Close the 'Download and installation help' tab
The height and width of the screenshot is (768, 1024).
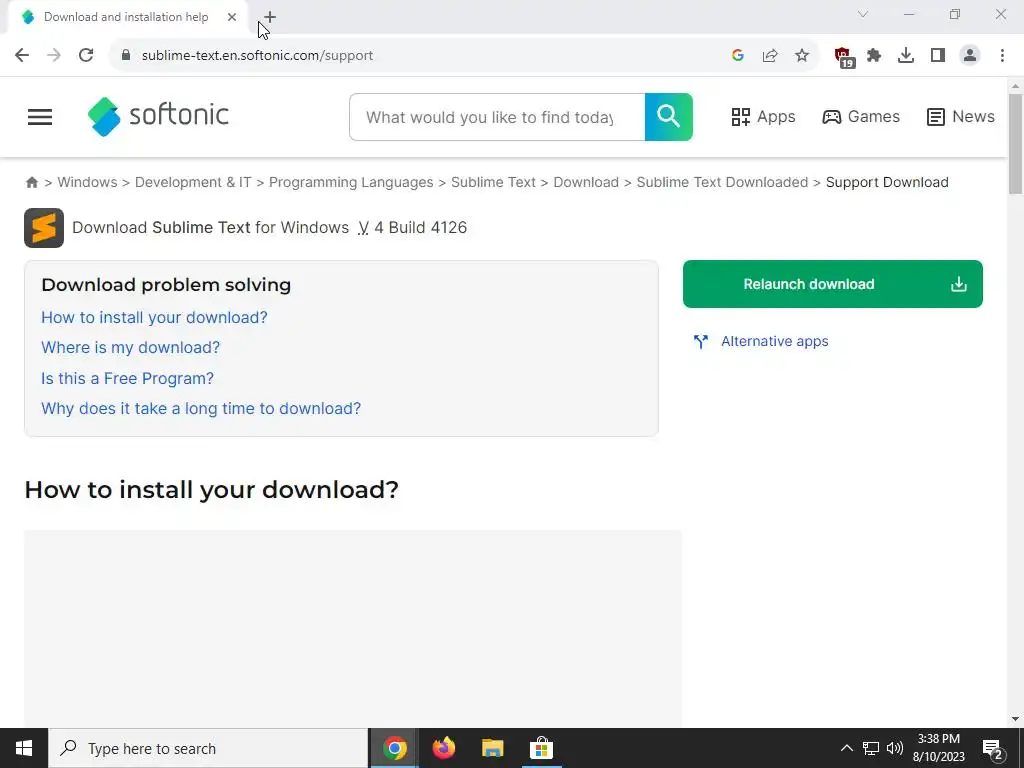232,17
